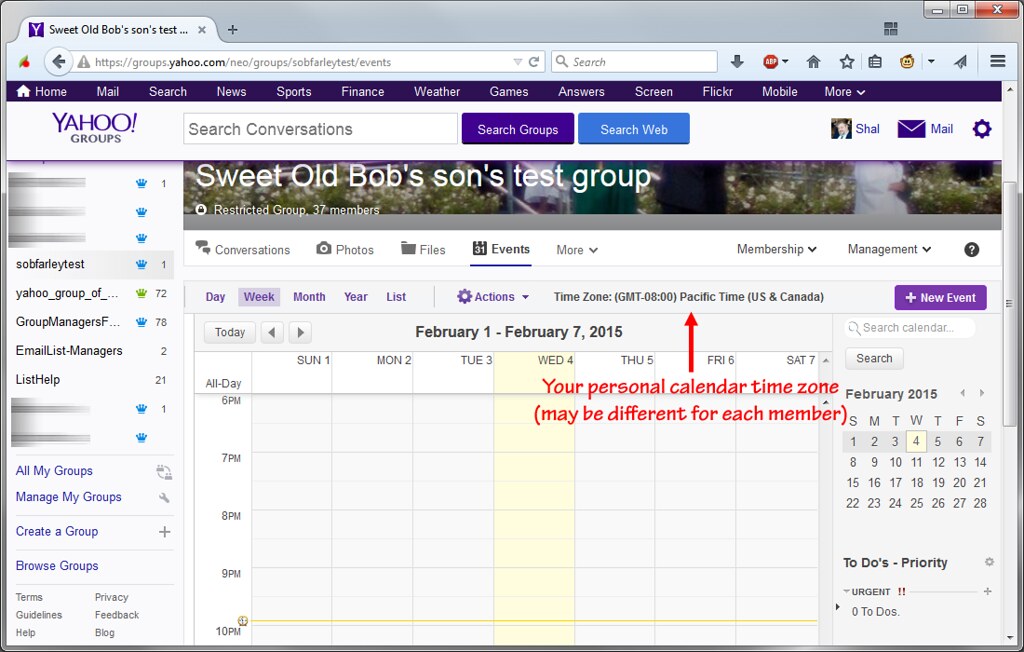Screen dimensions: 1024x652
Task: Switch to the Conversations tab
Action: [x=242, y=250]
